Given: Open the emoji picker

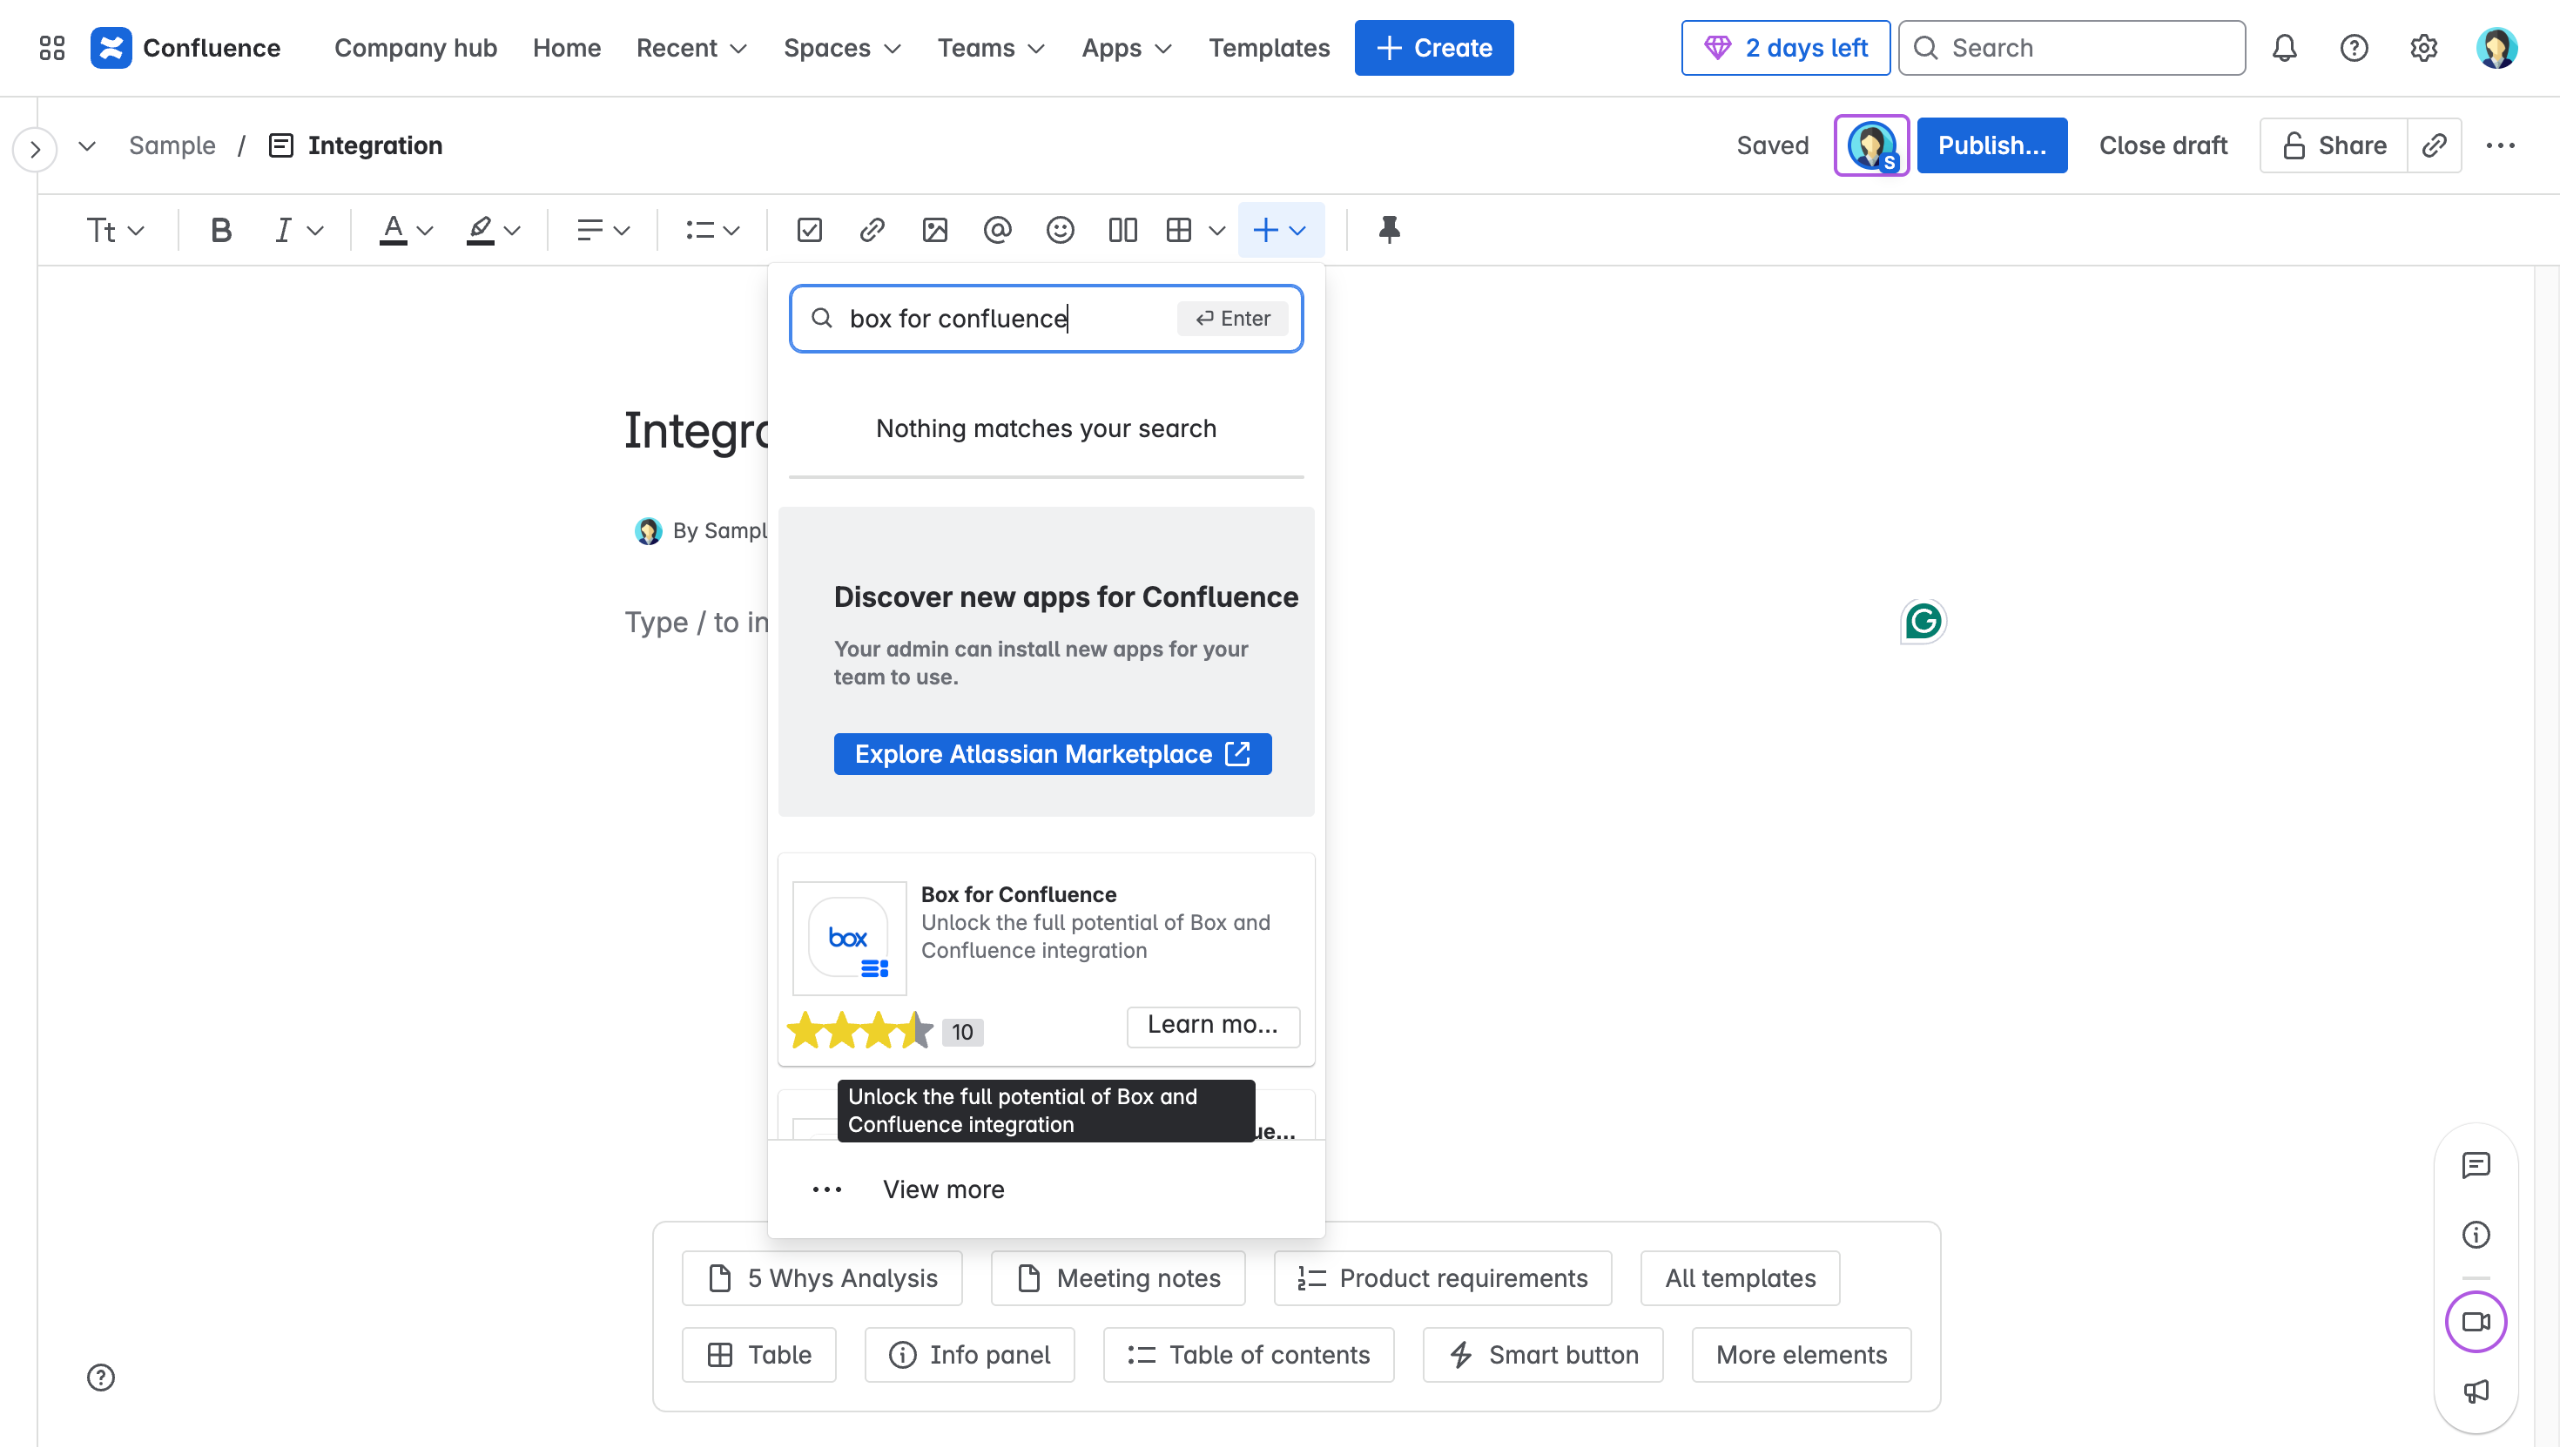Looking at the screenshot, I should click(1060, 231).
